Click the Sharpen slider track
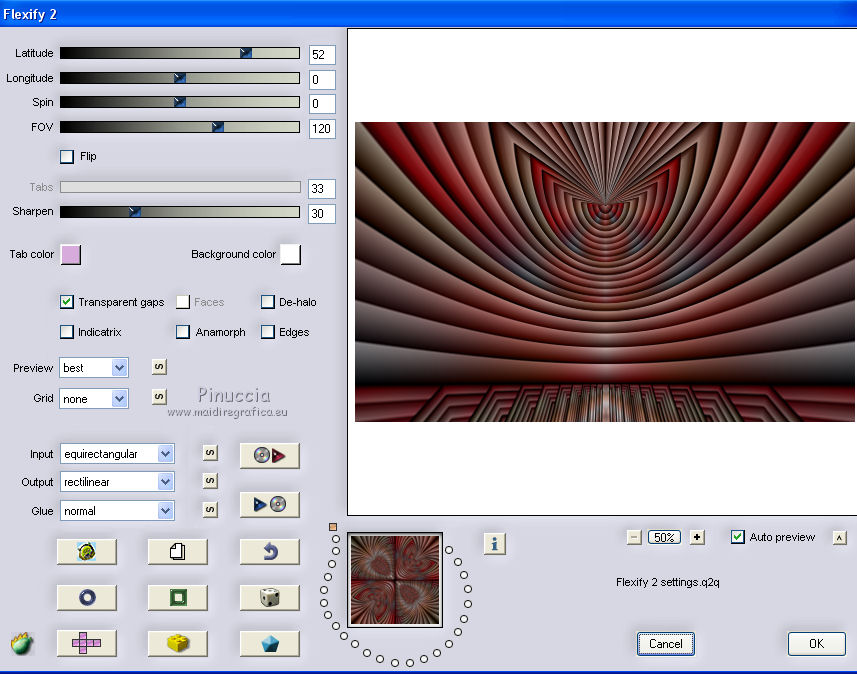Screen dimensions: 857x674 click(x=180, y=212)
